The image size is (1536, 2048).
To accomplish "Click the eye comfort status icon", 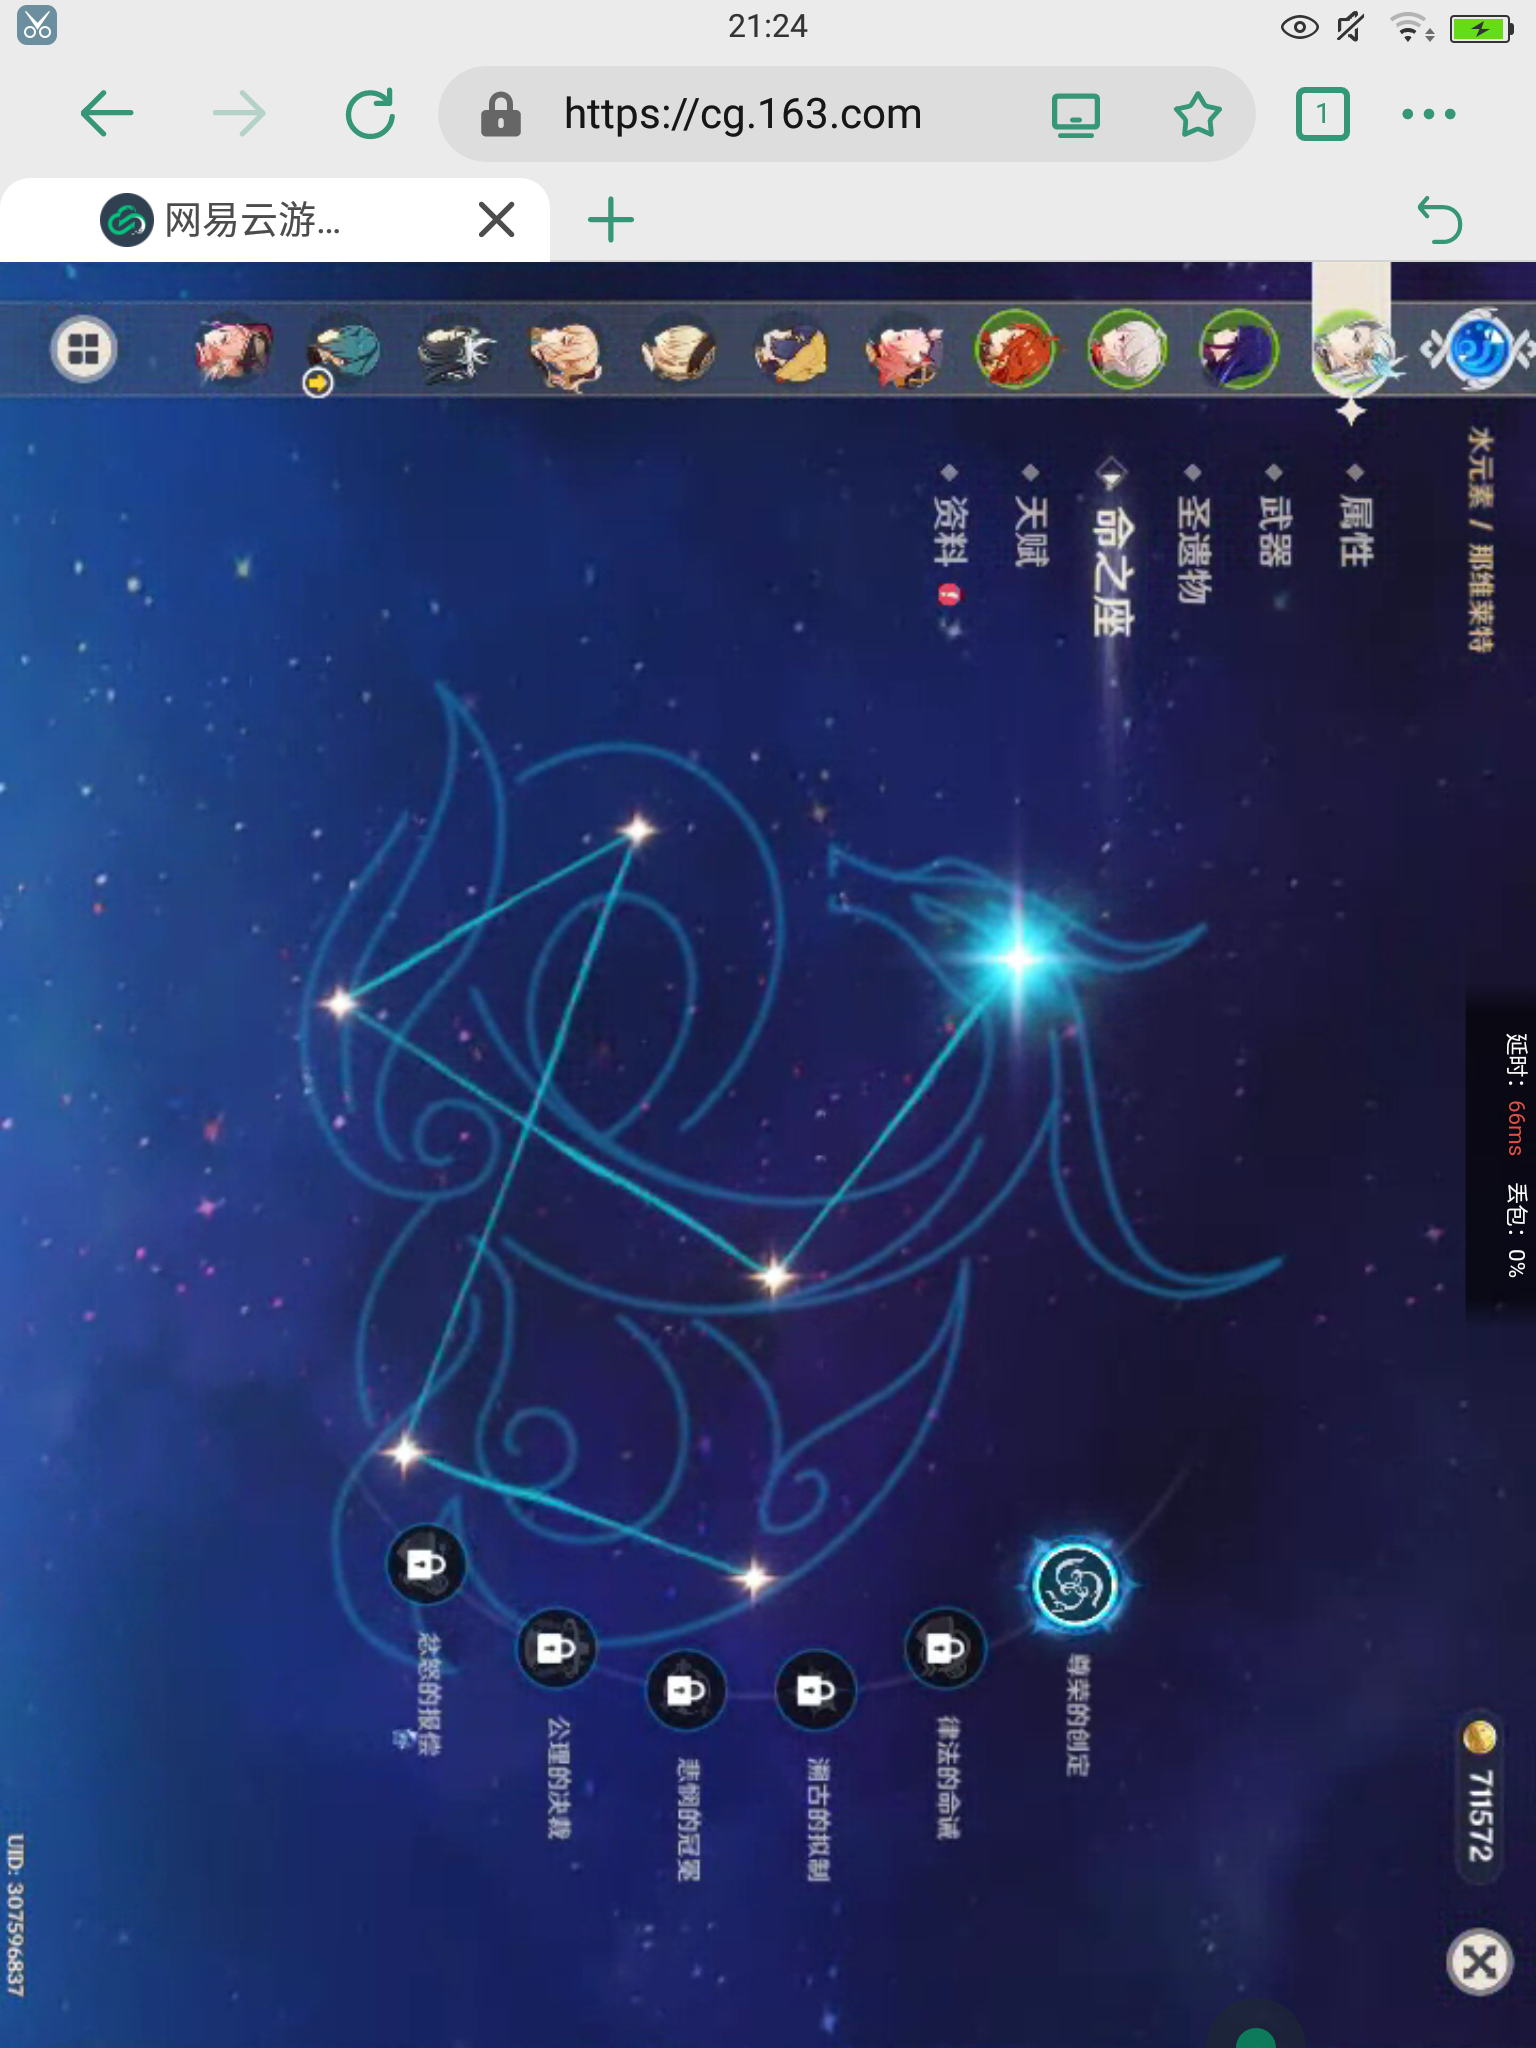I will (x=1299, y=27).
